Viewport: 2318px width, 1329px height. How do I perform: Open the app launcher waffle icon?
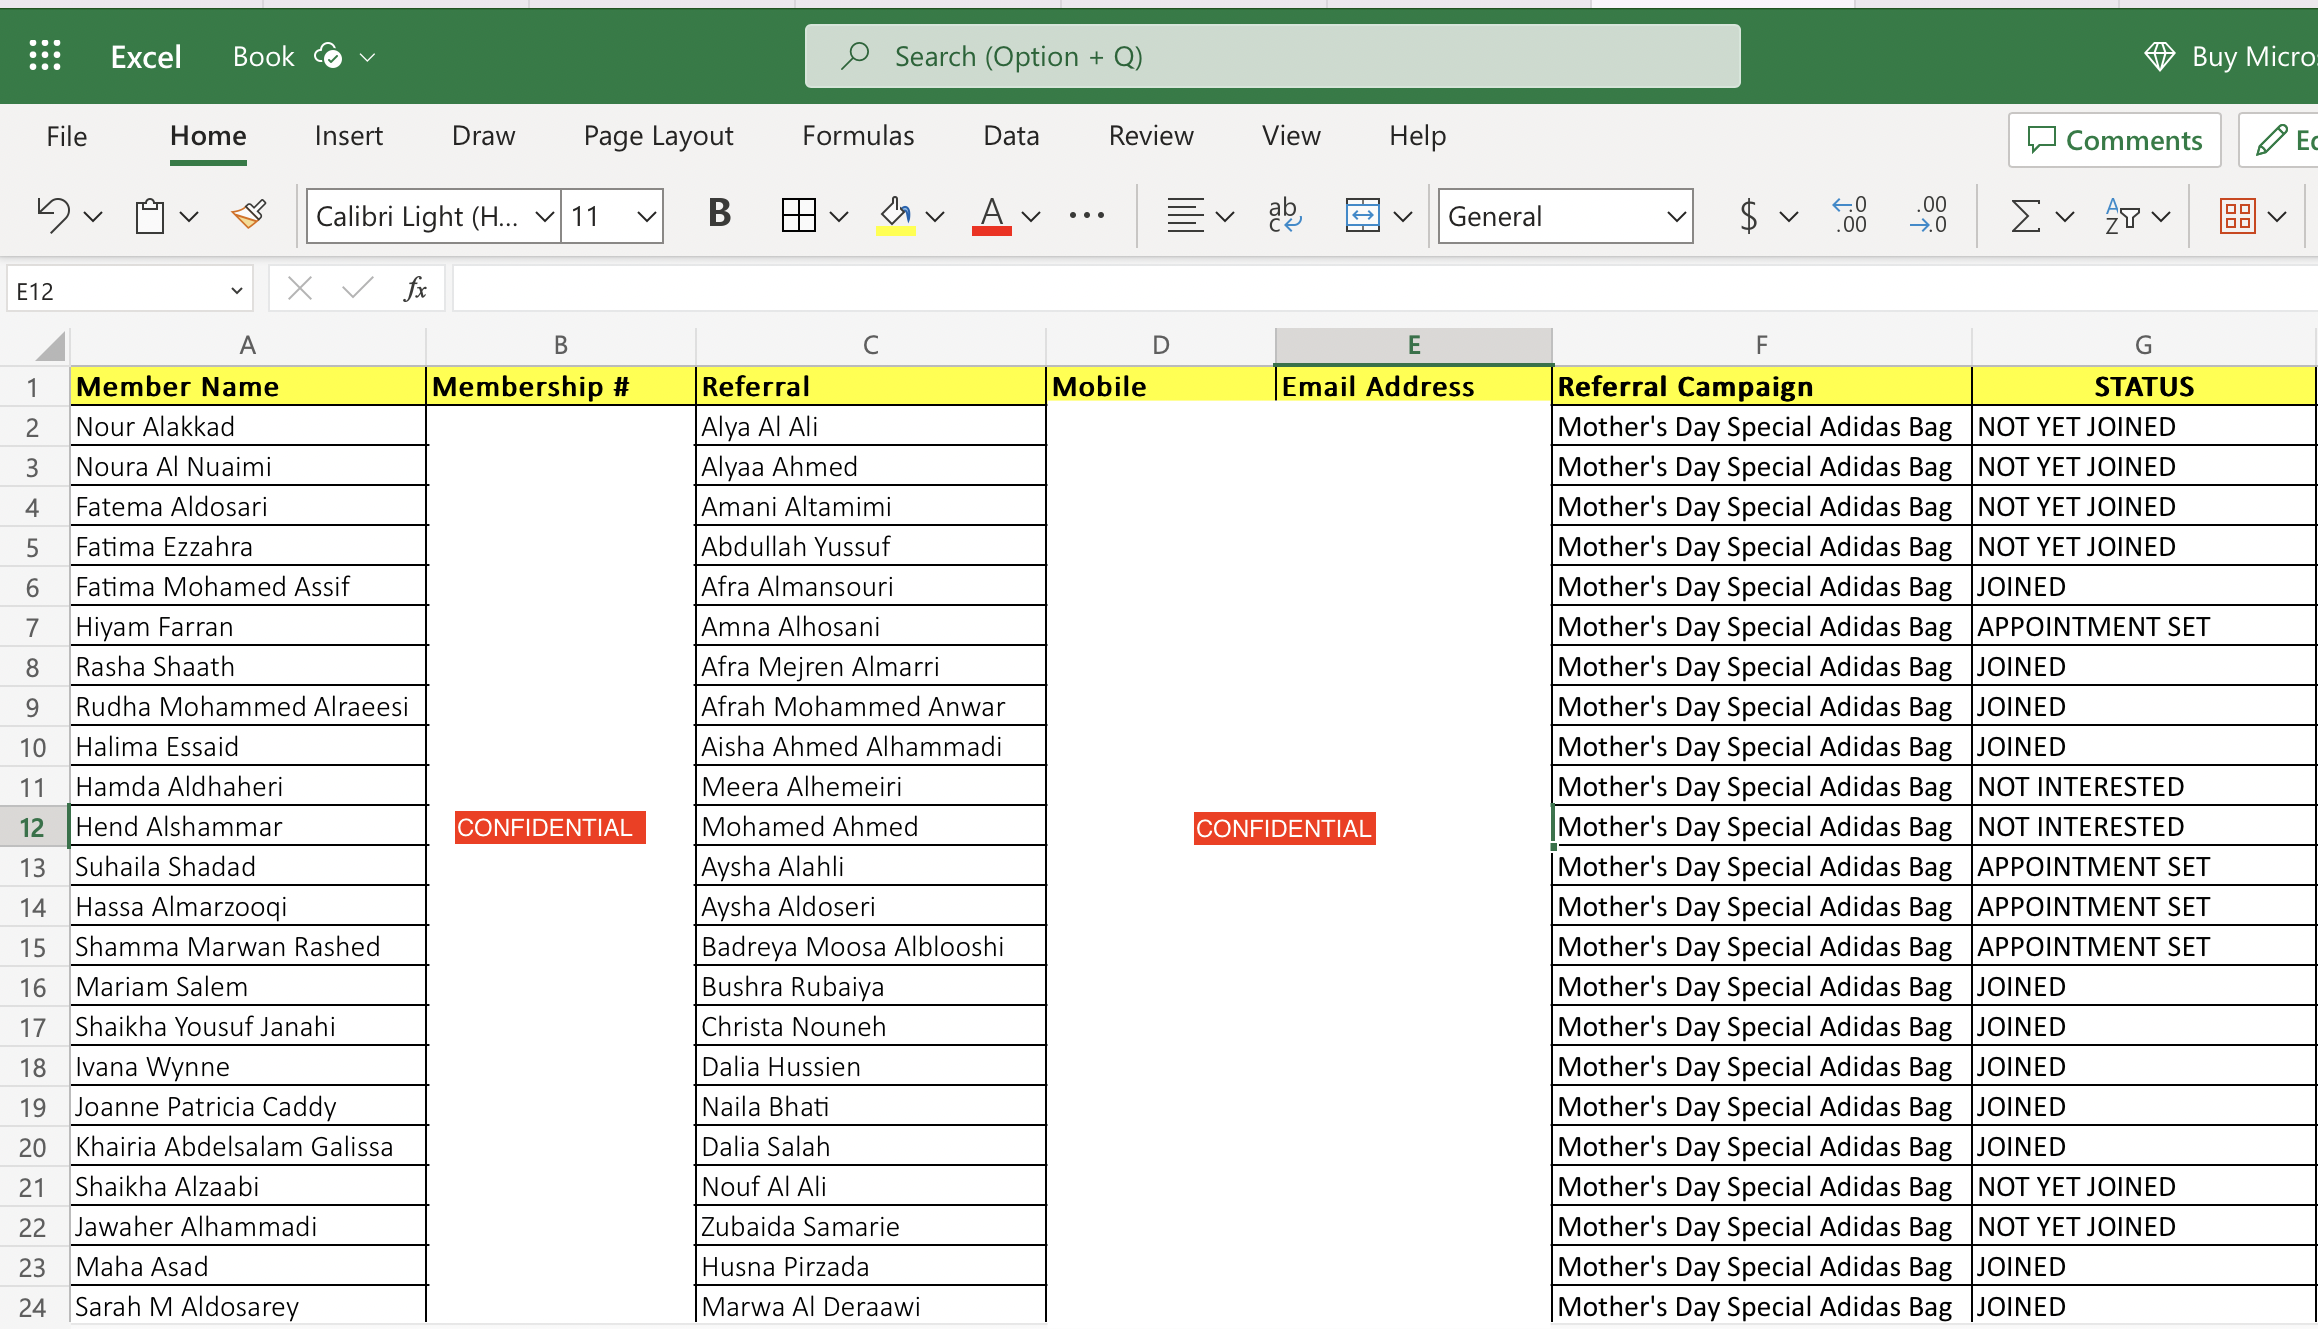pos(45,56)
